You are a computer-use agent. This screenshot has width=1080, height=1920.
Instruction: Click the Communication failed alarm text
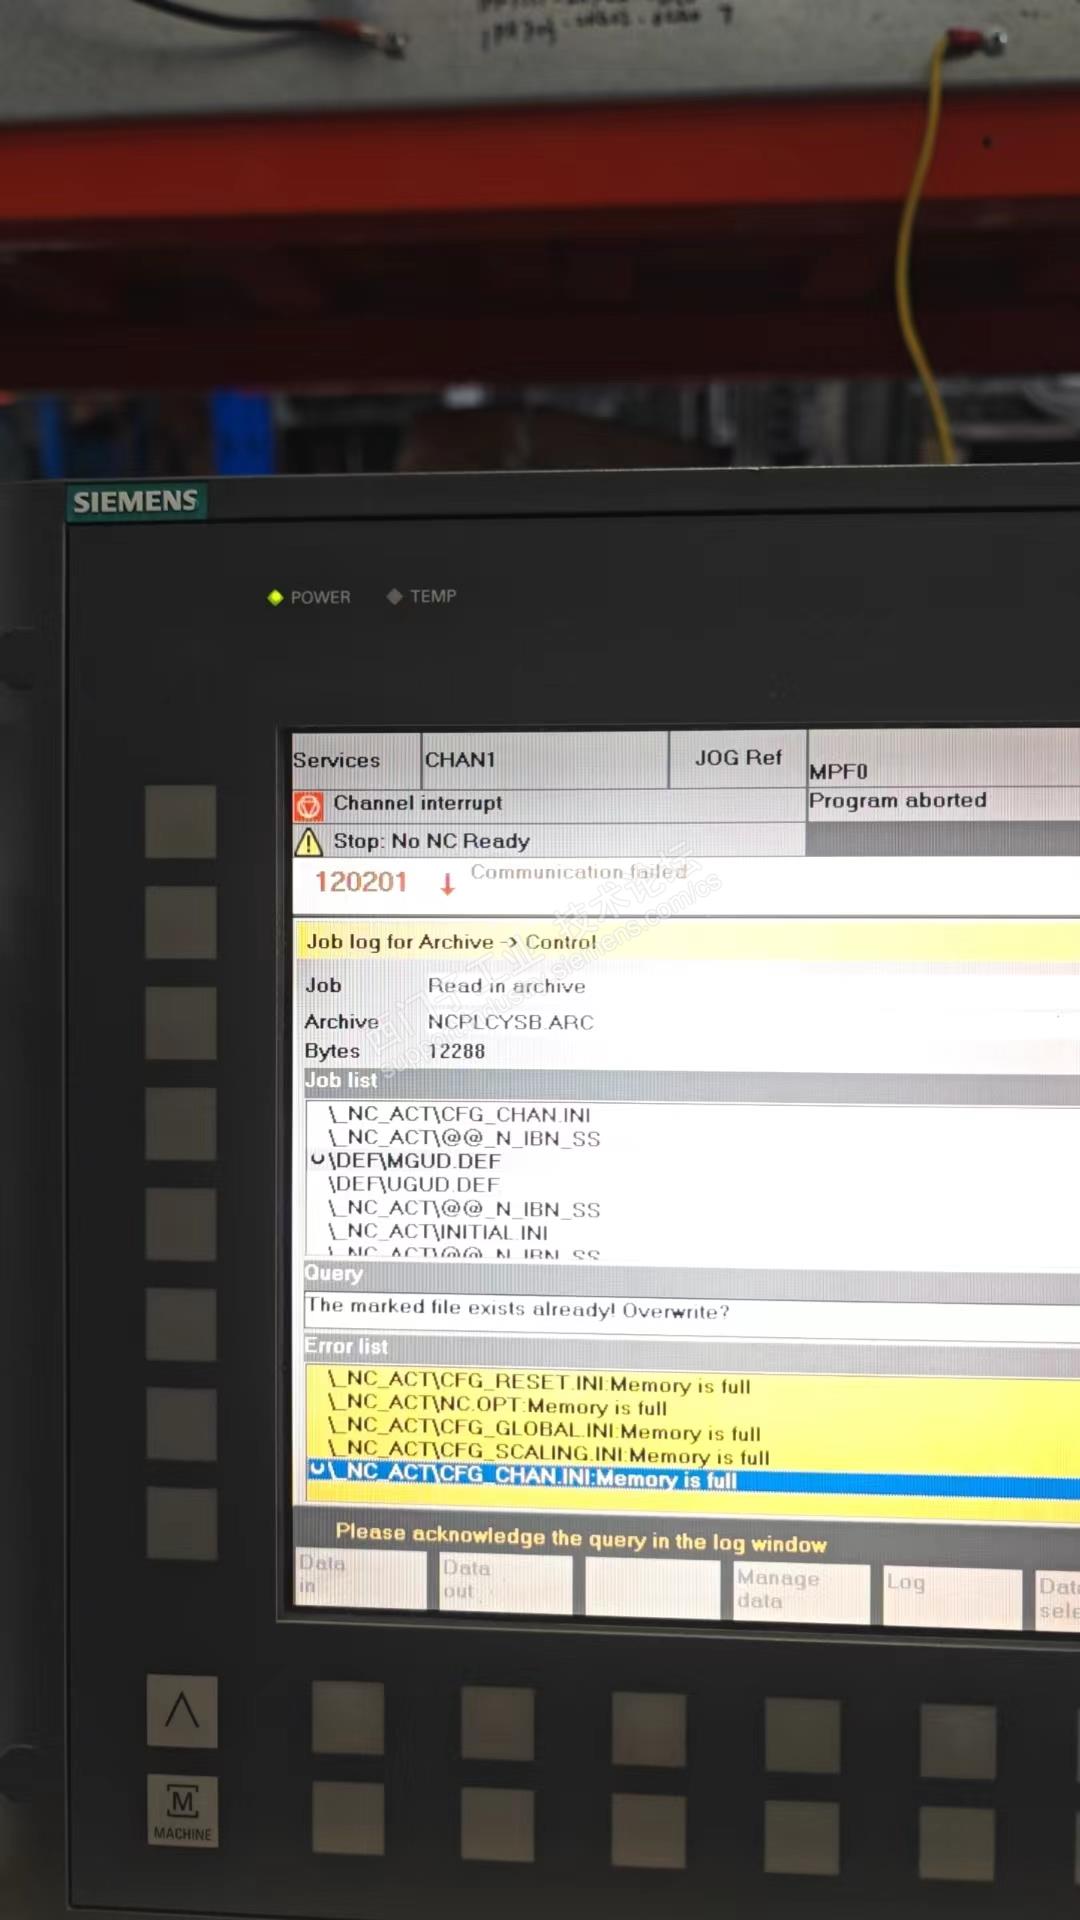[578, 872]
